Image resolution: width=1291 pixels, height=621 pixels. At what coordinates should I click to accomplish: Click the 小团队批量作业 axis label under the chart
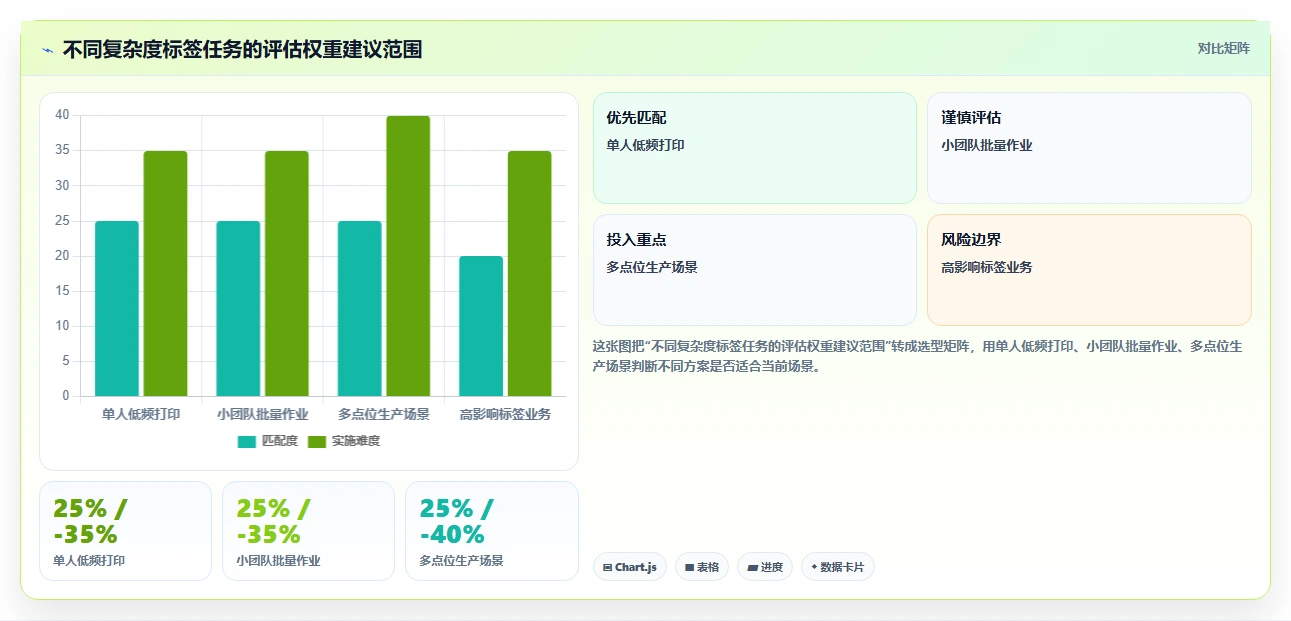[263, 414]
